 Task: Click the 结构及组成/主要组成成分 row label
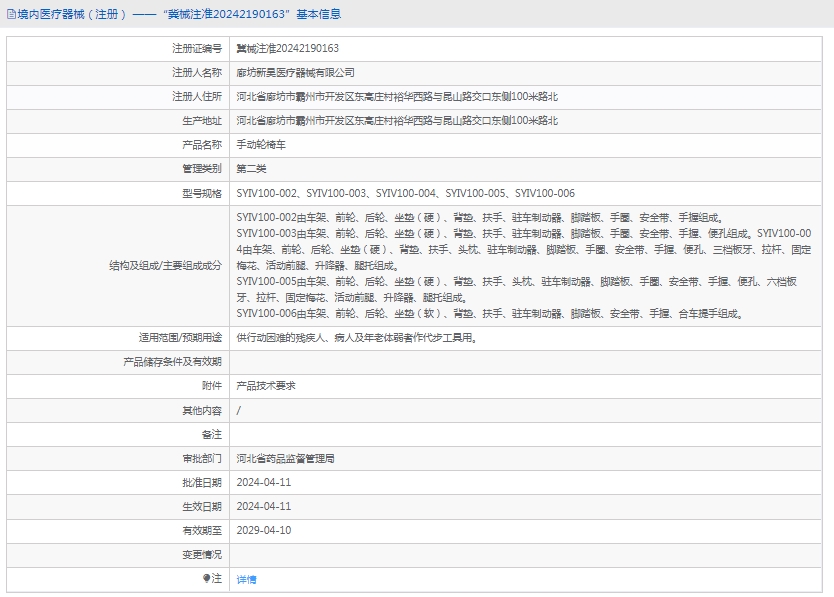[x=165, y=265]
